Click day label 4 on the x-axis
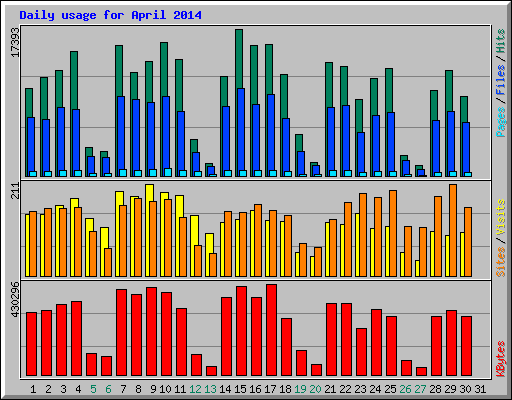This screenshot has height=400, width=512. tap(78, 389)
